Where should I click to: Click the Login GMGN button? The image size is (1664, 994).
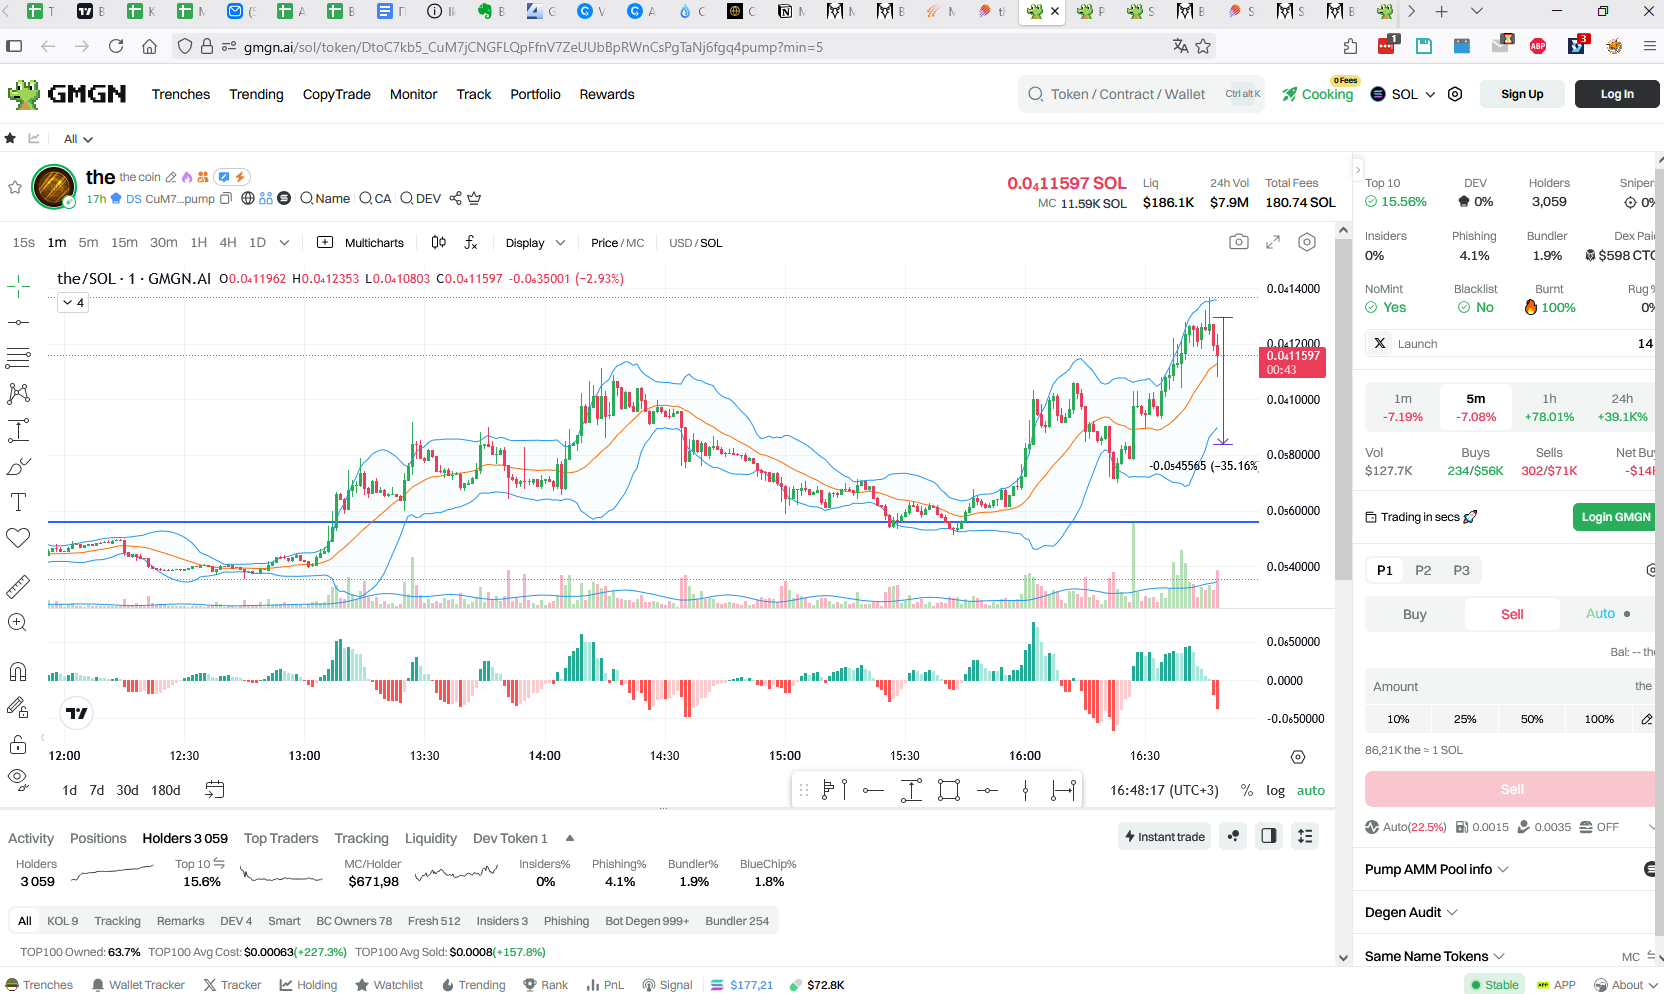click(1615, 517)
